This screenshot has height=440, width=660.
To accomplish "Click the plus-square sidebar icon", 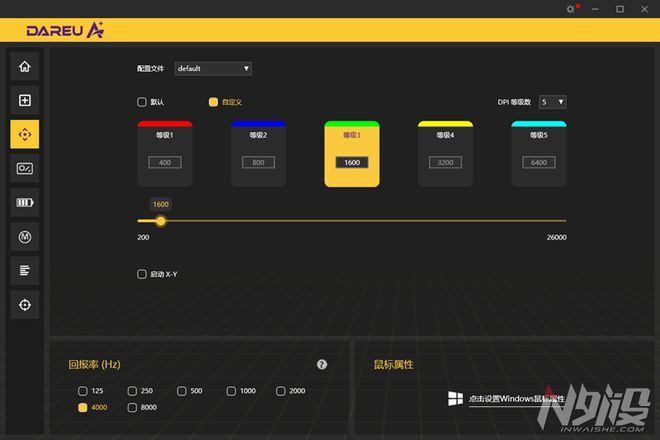I will click(25, 100).
